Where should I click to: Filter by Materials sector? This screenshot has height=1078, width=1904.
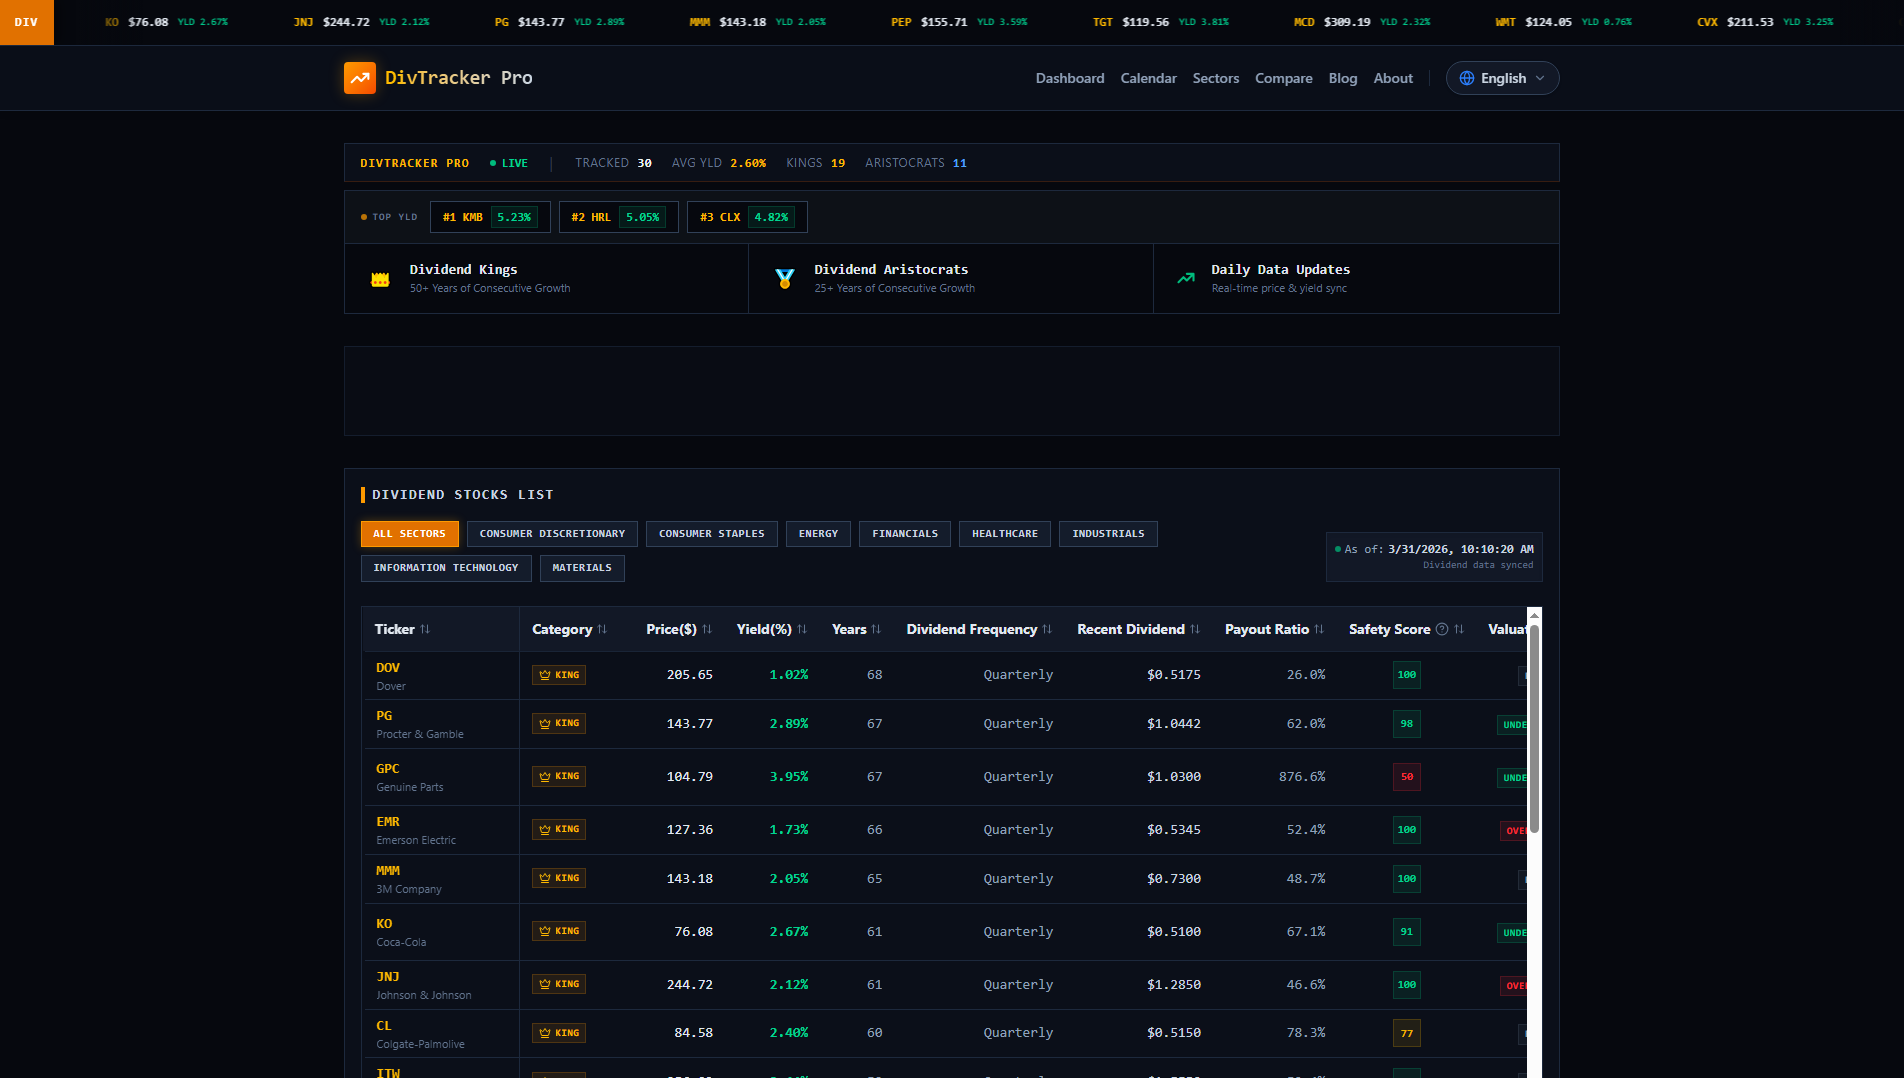582,568
